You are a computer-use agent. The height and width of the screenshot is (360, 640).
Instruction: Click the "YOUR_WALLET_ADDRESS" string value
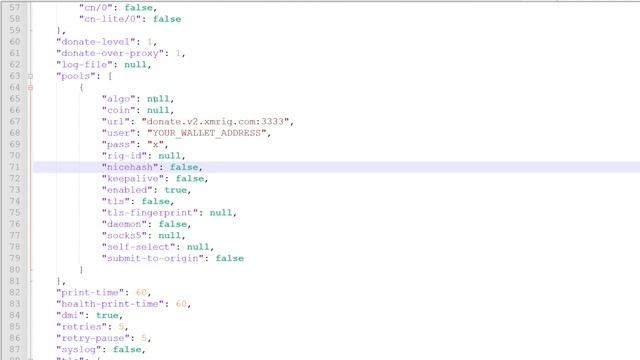point(207,133)
